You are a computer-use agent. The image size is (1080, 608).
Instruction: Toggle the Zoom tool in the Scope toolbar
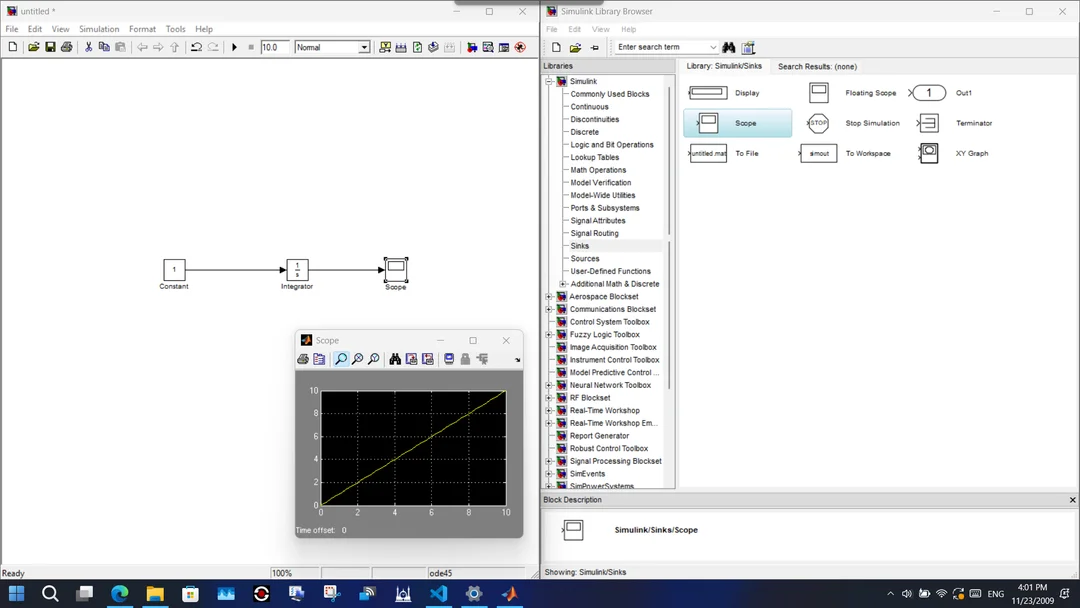point(341,359)
